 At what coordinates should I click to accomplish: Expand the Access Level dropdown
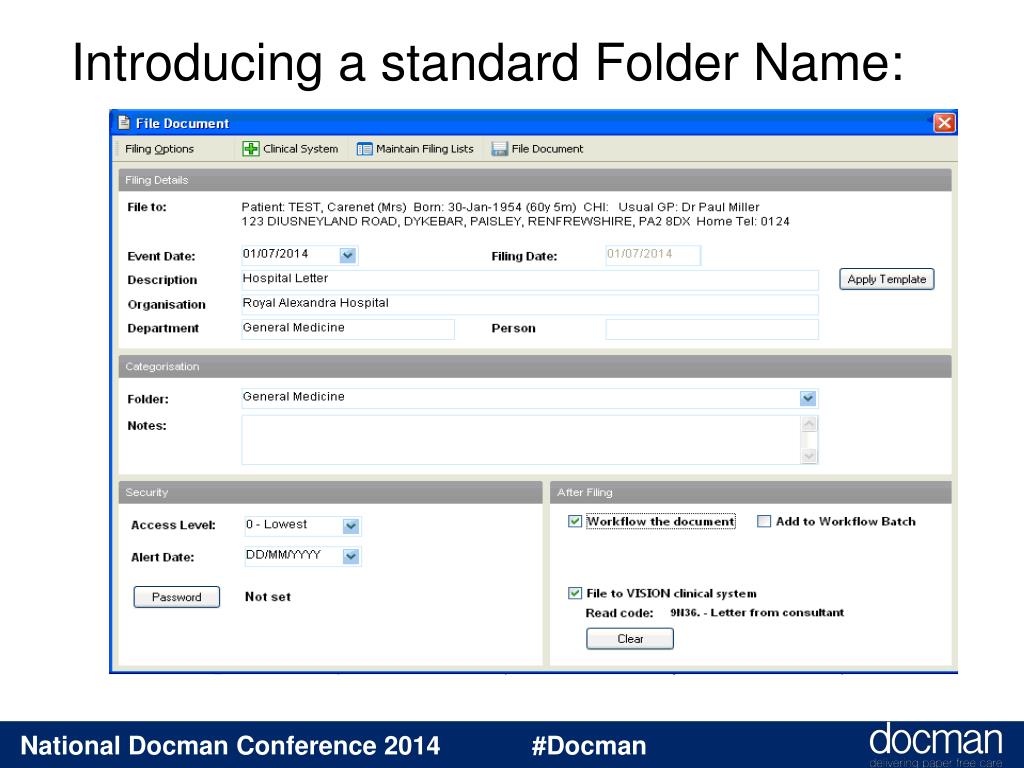(x=350, y=525)
